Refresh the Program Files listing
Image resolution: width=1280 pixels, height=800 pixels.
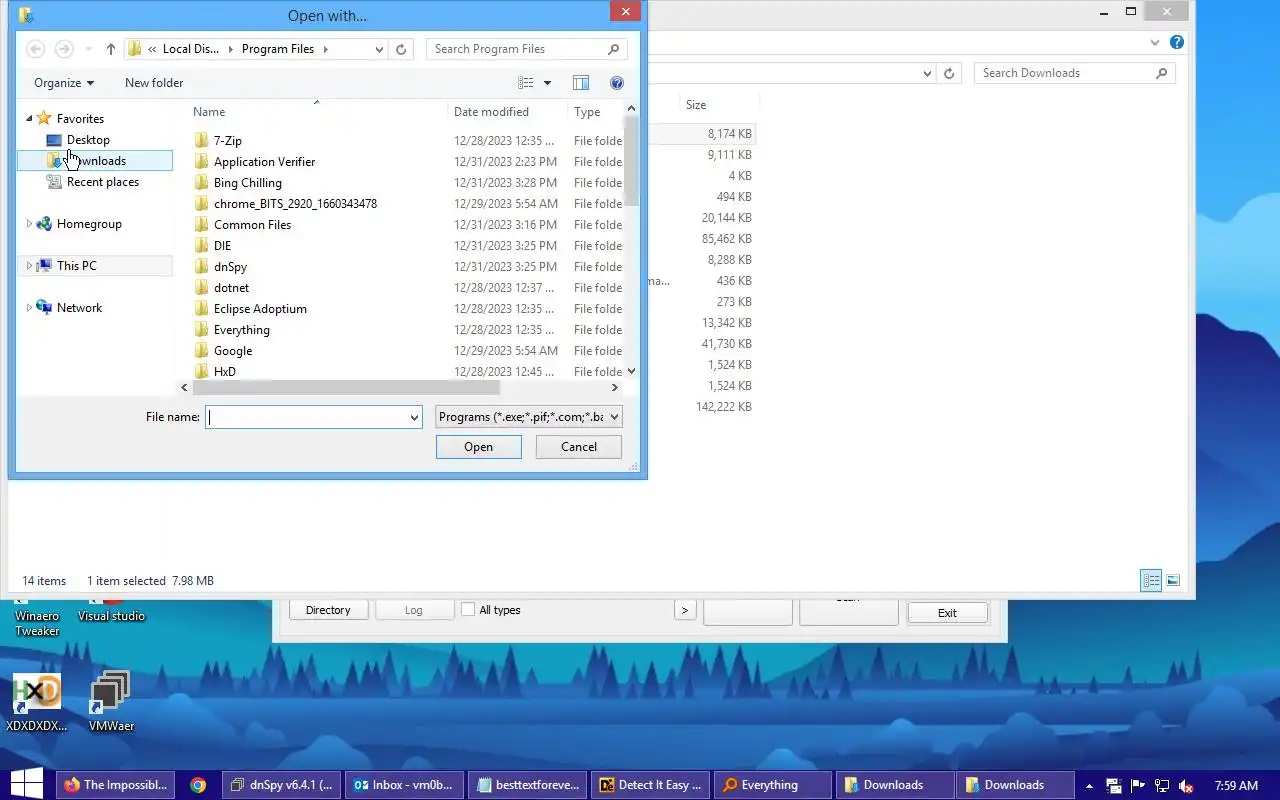[401, 49]
